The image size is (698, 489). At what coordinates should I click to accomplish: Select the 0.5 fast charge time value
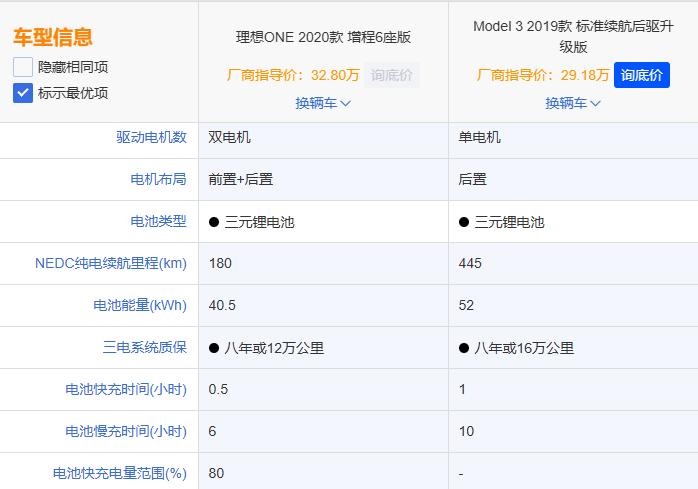pos(218,389)
